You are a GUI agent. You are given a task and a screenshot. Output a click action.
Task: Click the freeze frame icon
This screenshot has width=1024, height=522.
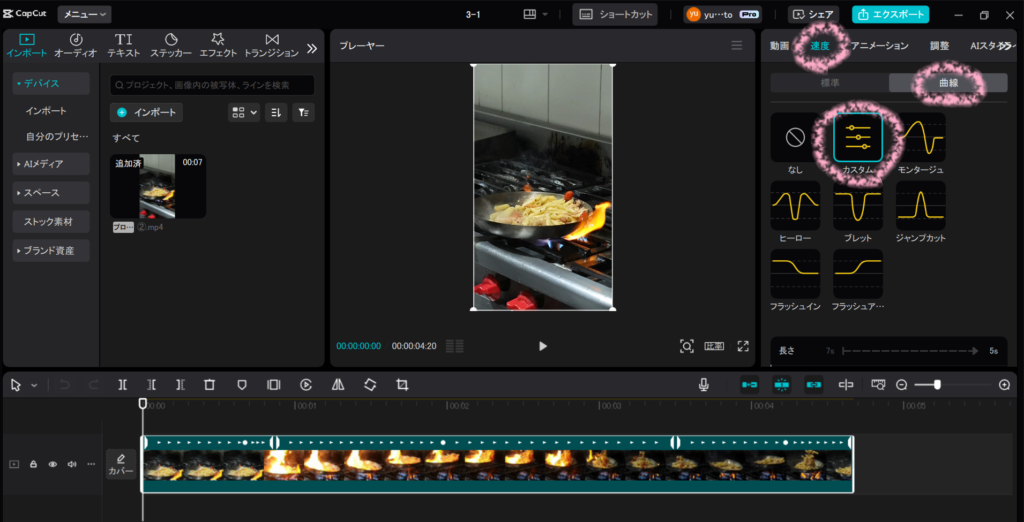(274, 385)
